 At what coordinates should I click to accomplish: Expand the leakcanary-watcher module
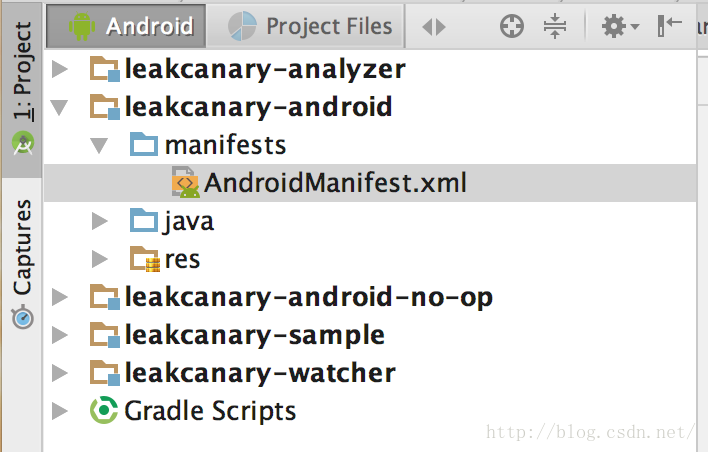[x=61, y=373]
